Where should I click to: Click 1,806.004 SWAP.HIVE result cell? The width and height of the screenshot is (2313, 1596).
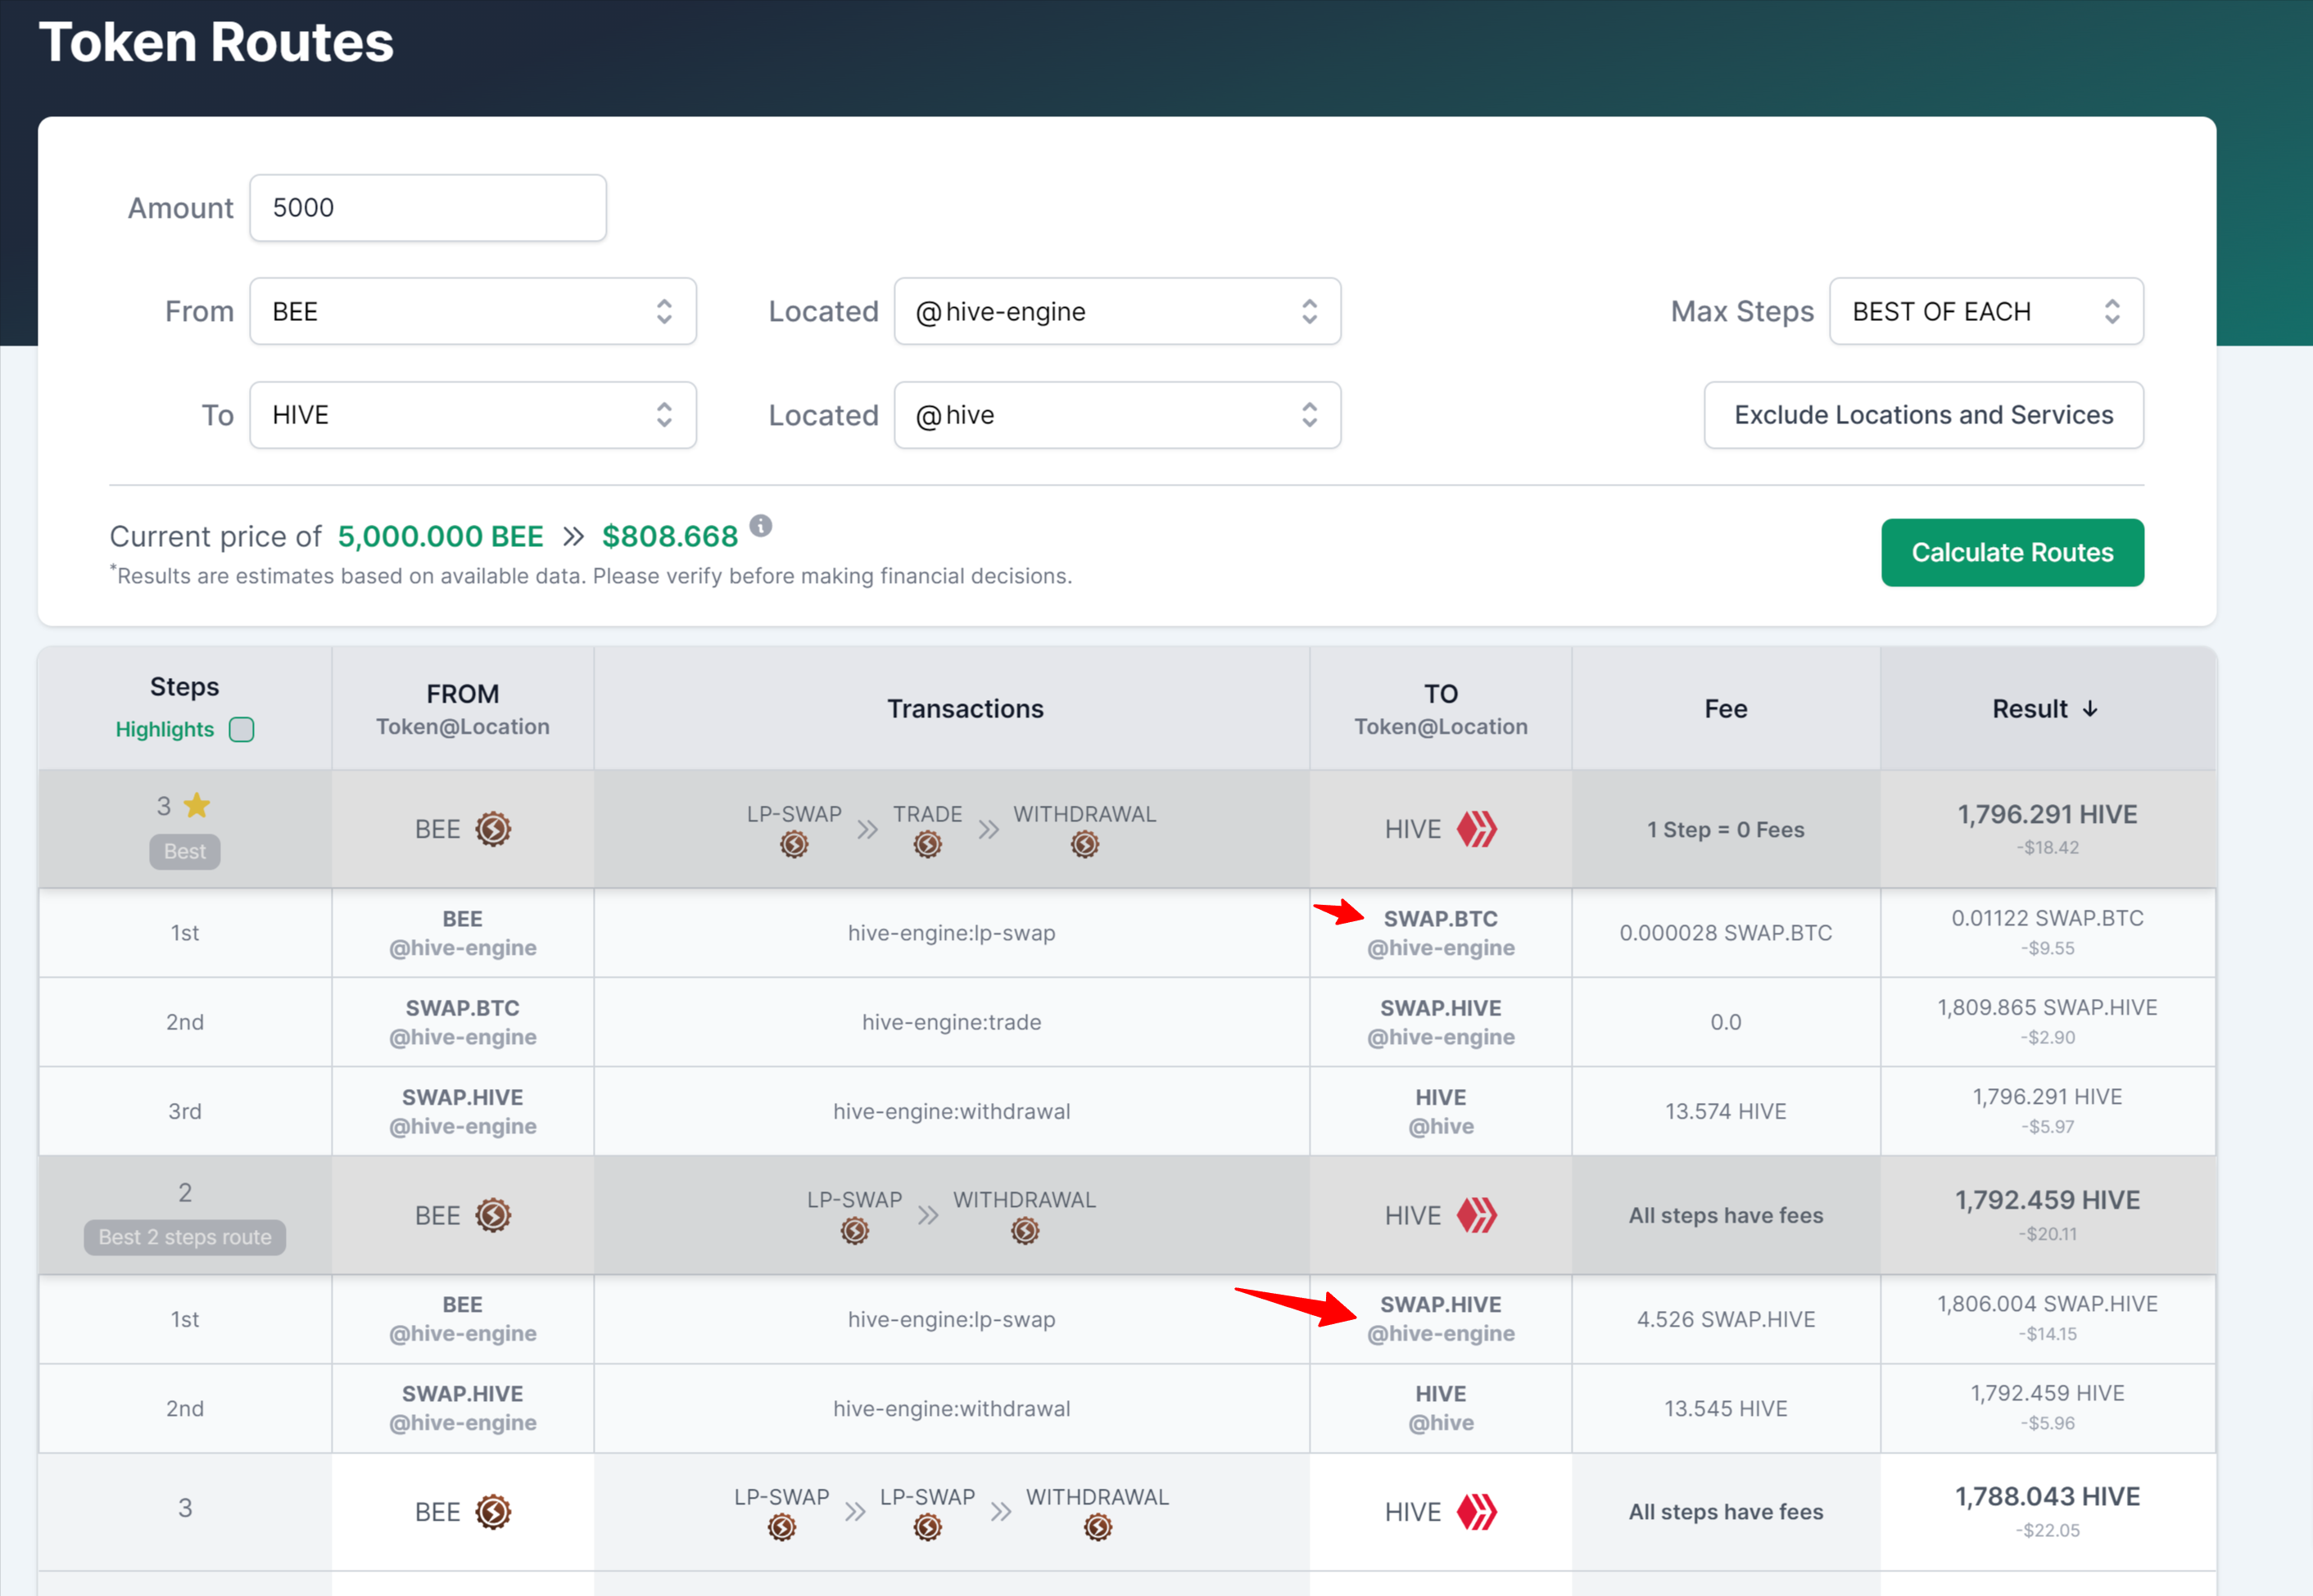pos(2047,1319)
